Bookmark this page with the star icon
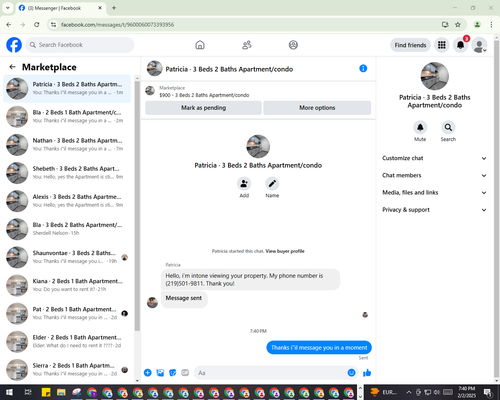Image resolution: width=500 pixels, height=400 pixels. (458, 24)
